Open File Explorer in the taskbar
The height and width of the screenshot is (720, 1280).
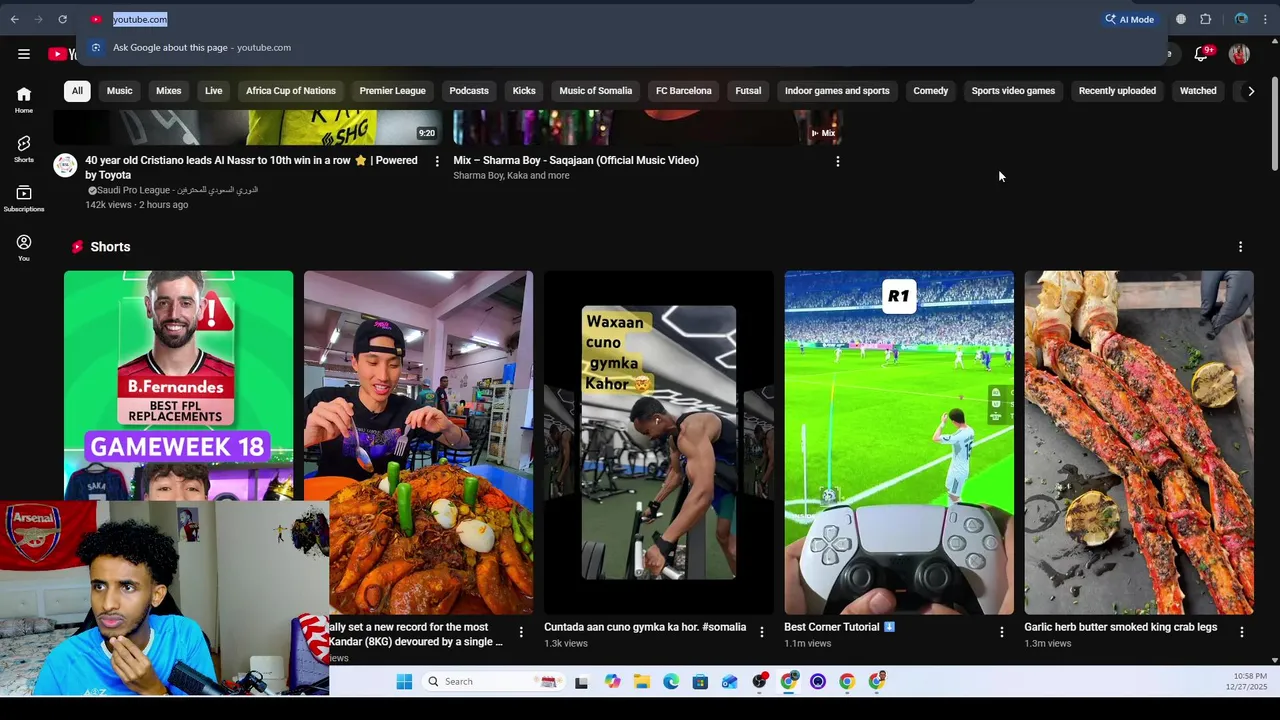coord(641,682)
